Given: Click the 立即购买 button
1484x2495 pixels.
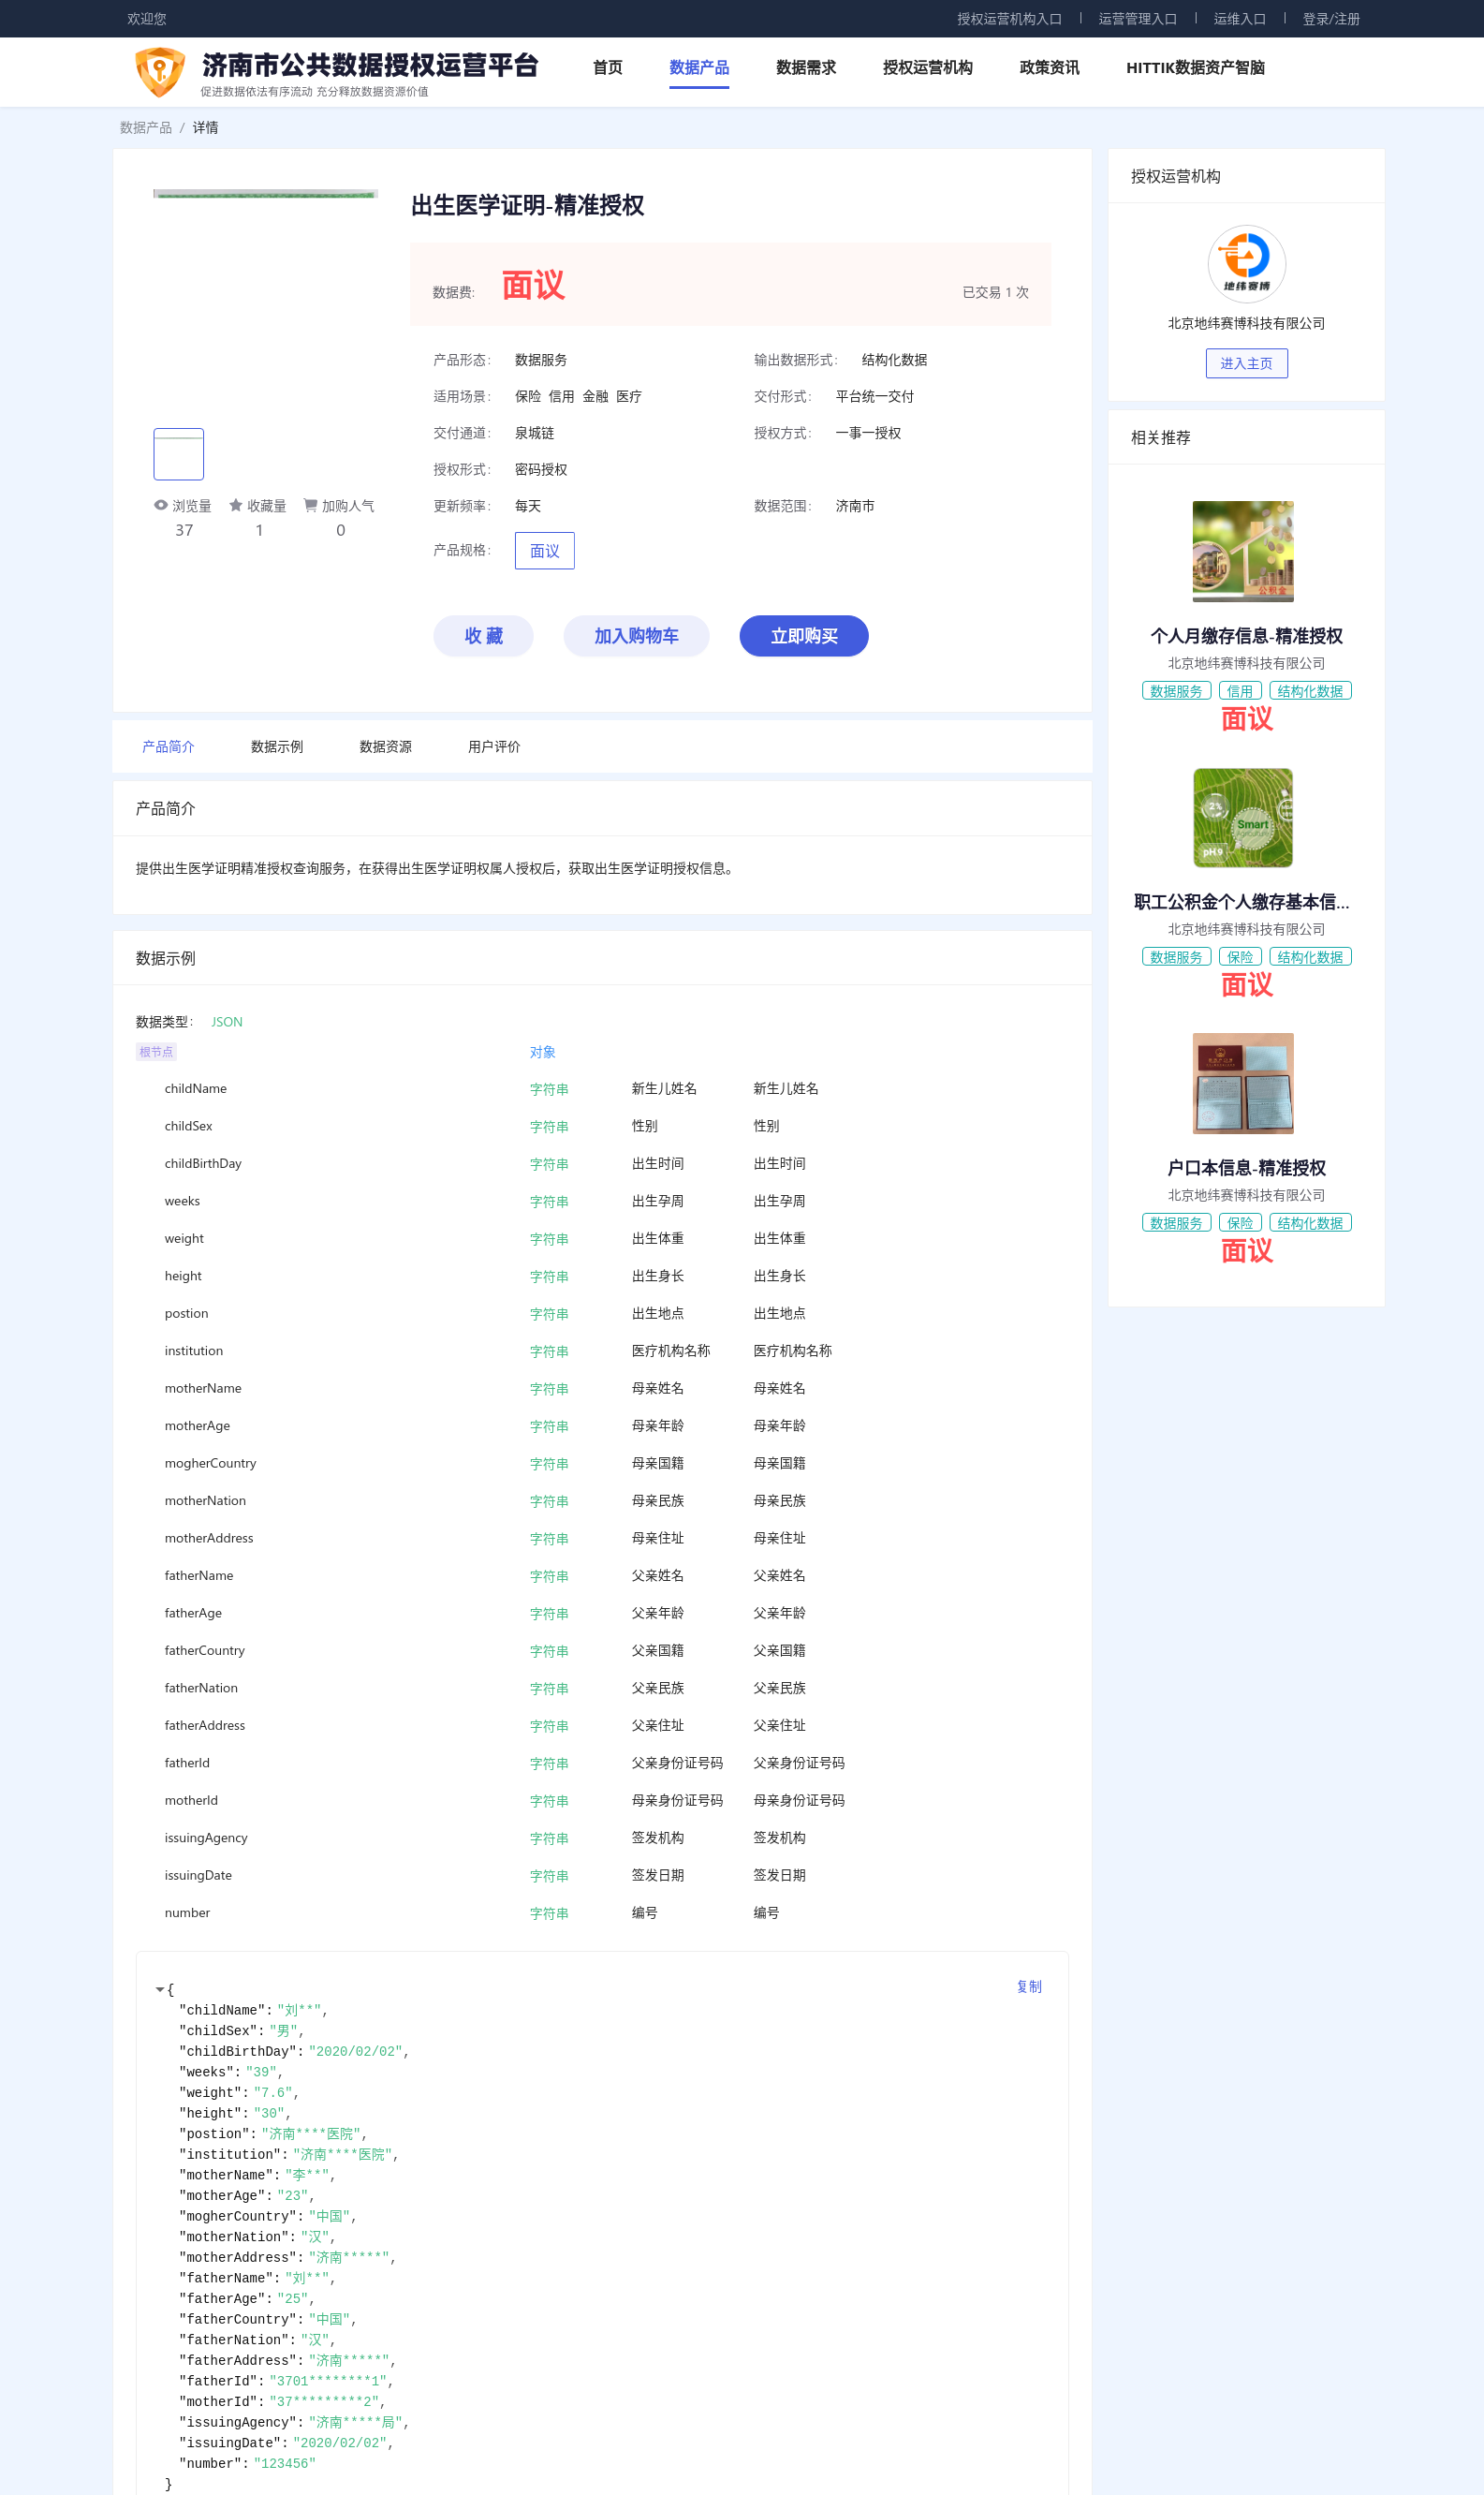Looking at the screenshot, I should (x=803, y=636).
